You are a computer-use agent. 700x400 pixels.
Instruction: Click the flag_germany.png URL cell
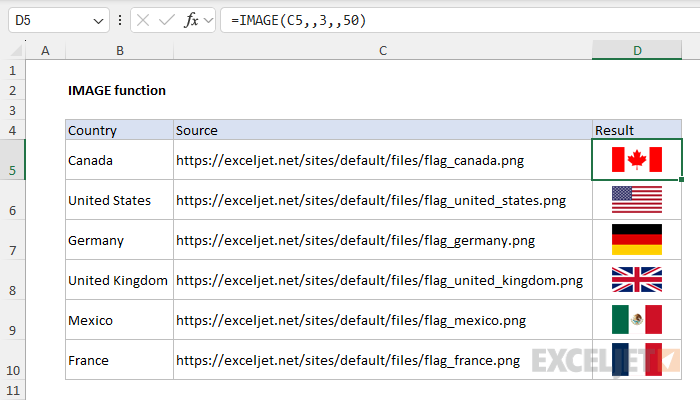(383, 240)
